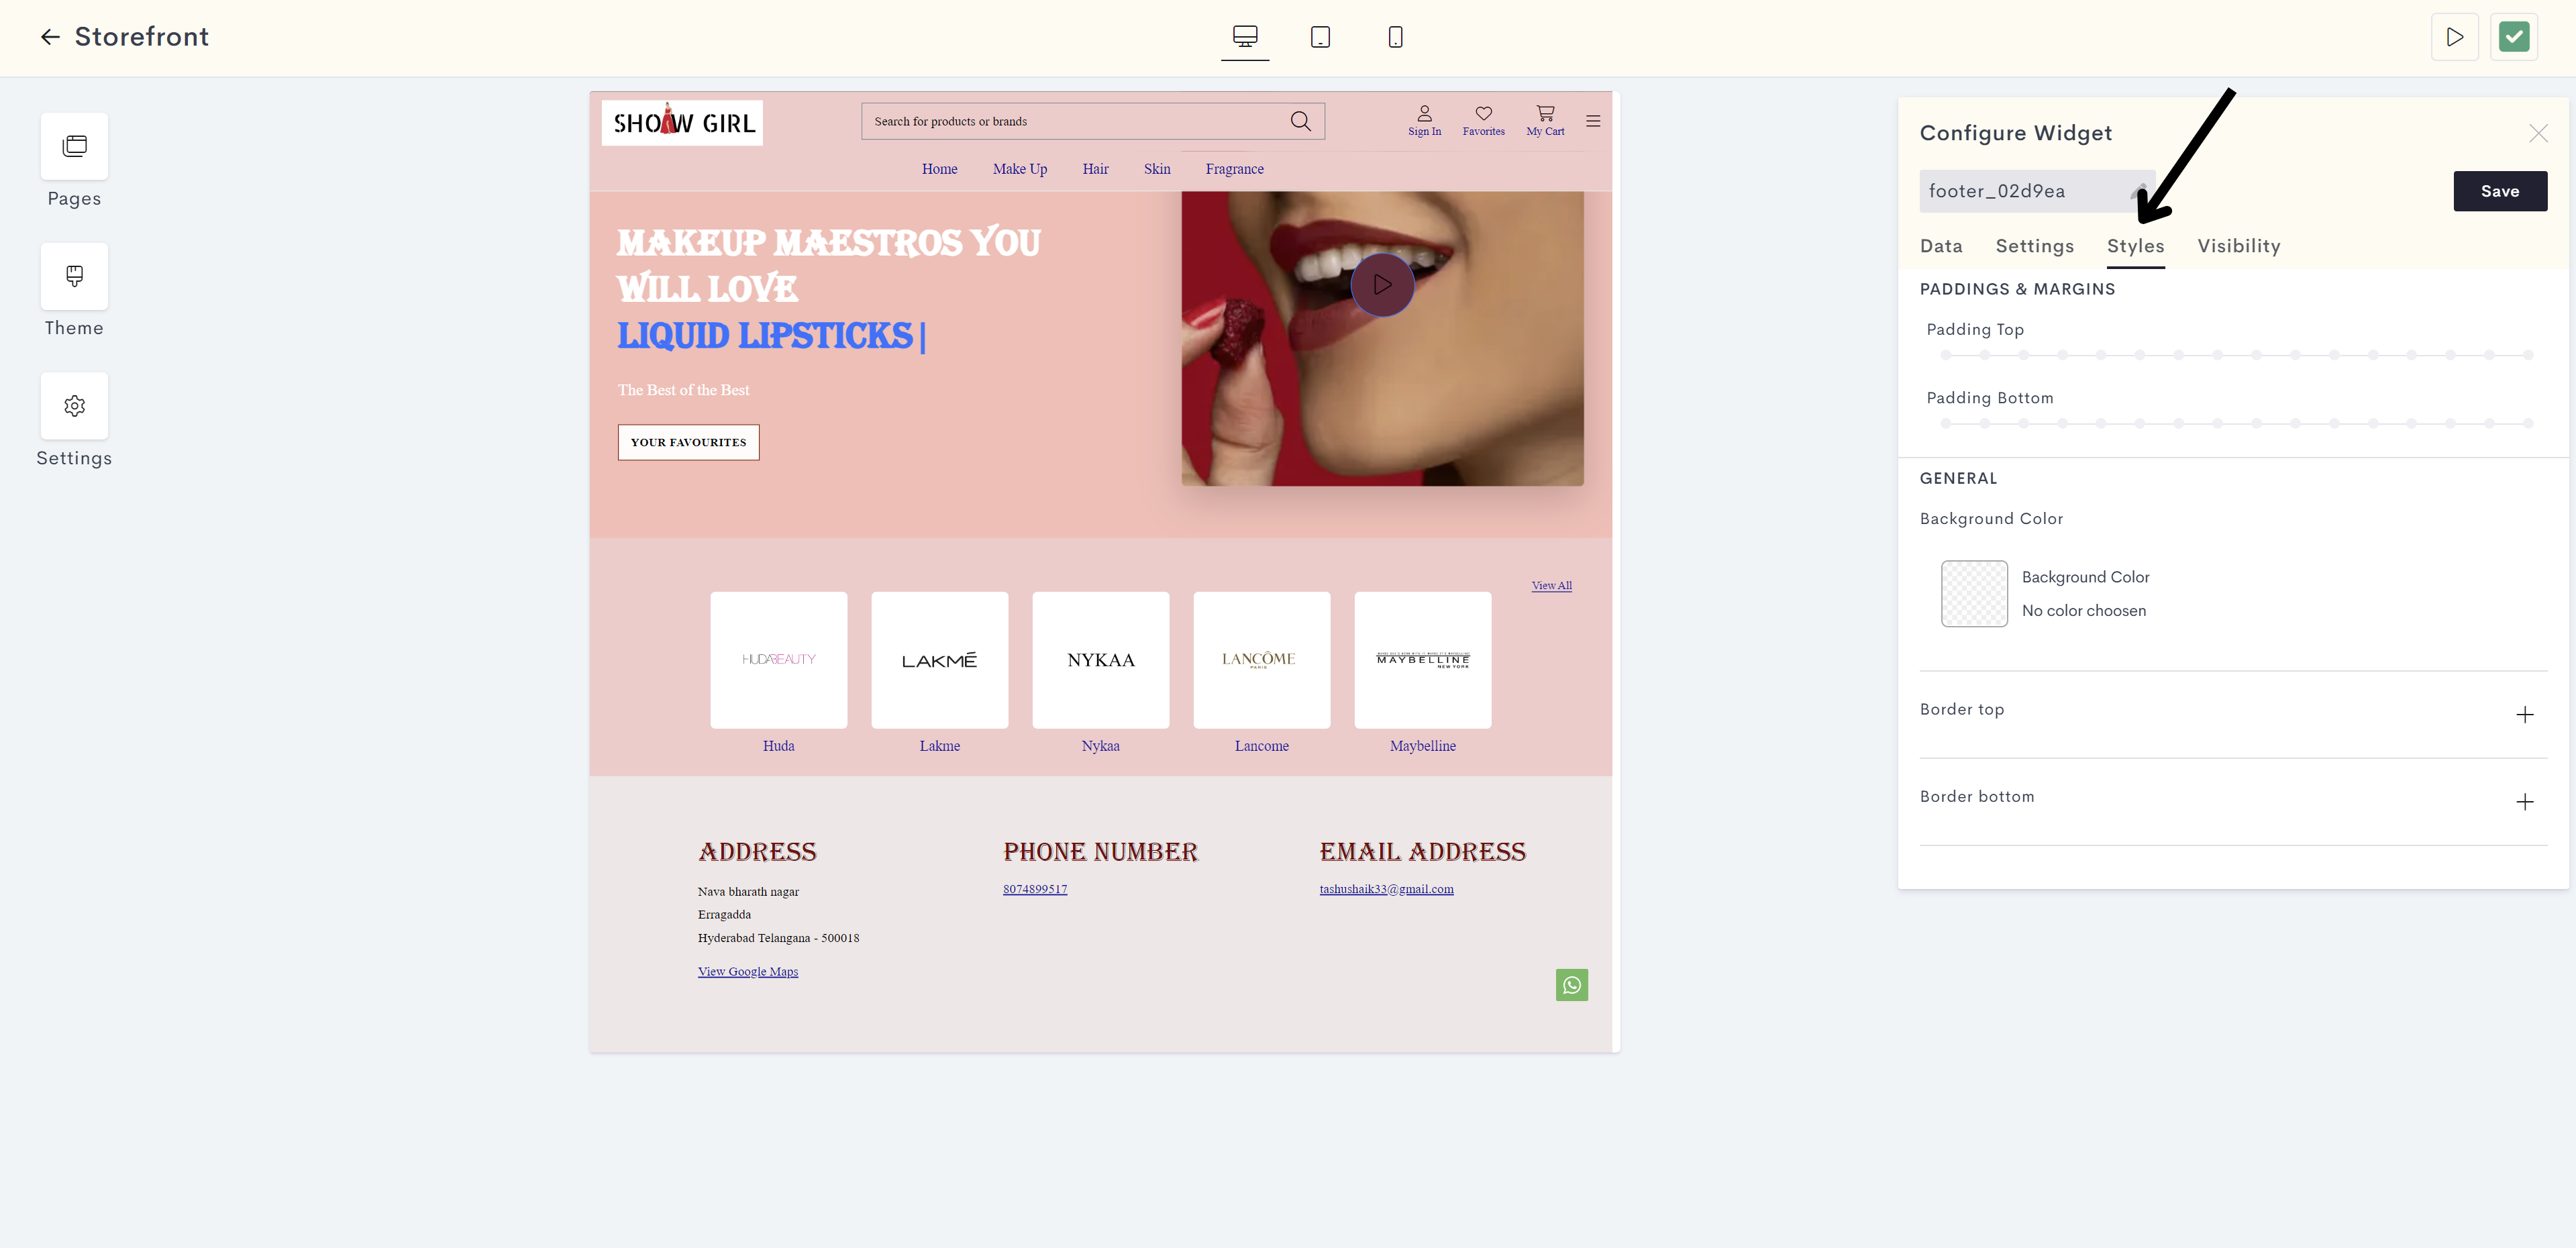Click the play preview button

(x=2454, y=37)
